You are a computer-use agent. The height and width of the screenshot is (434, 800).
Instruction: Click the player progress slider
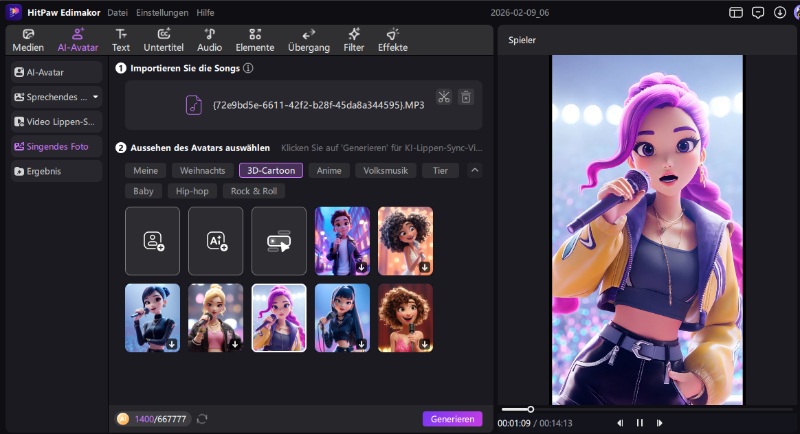(530, 409)
